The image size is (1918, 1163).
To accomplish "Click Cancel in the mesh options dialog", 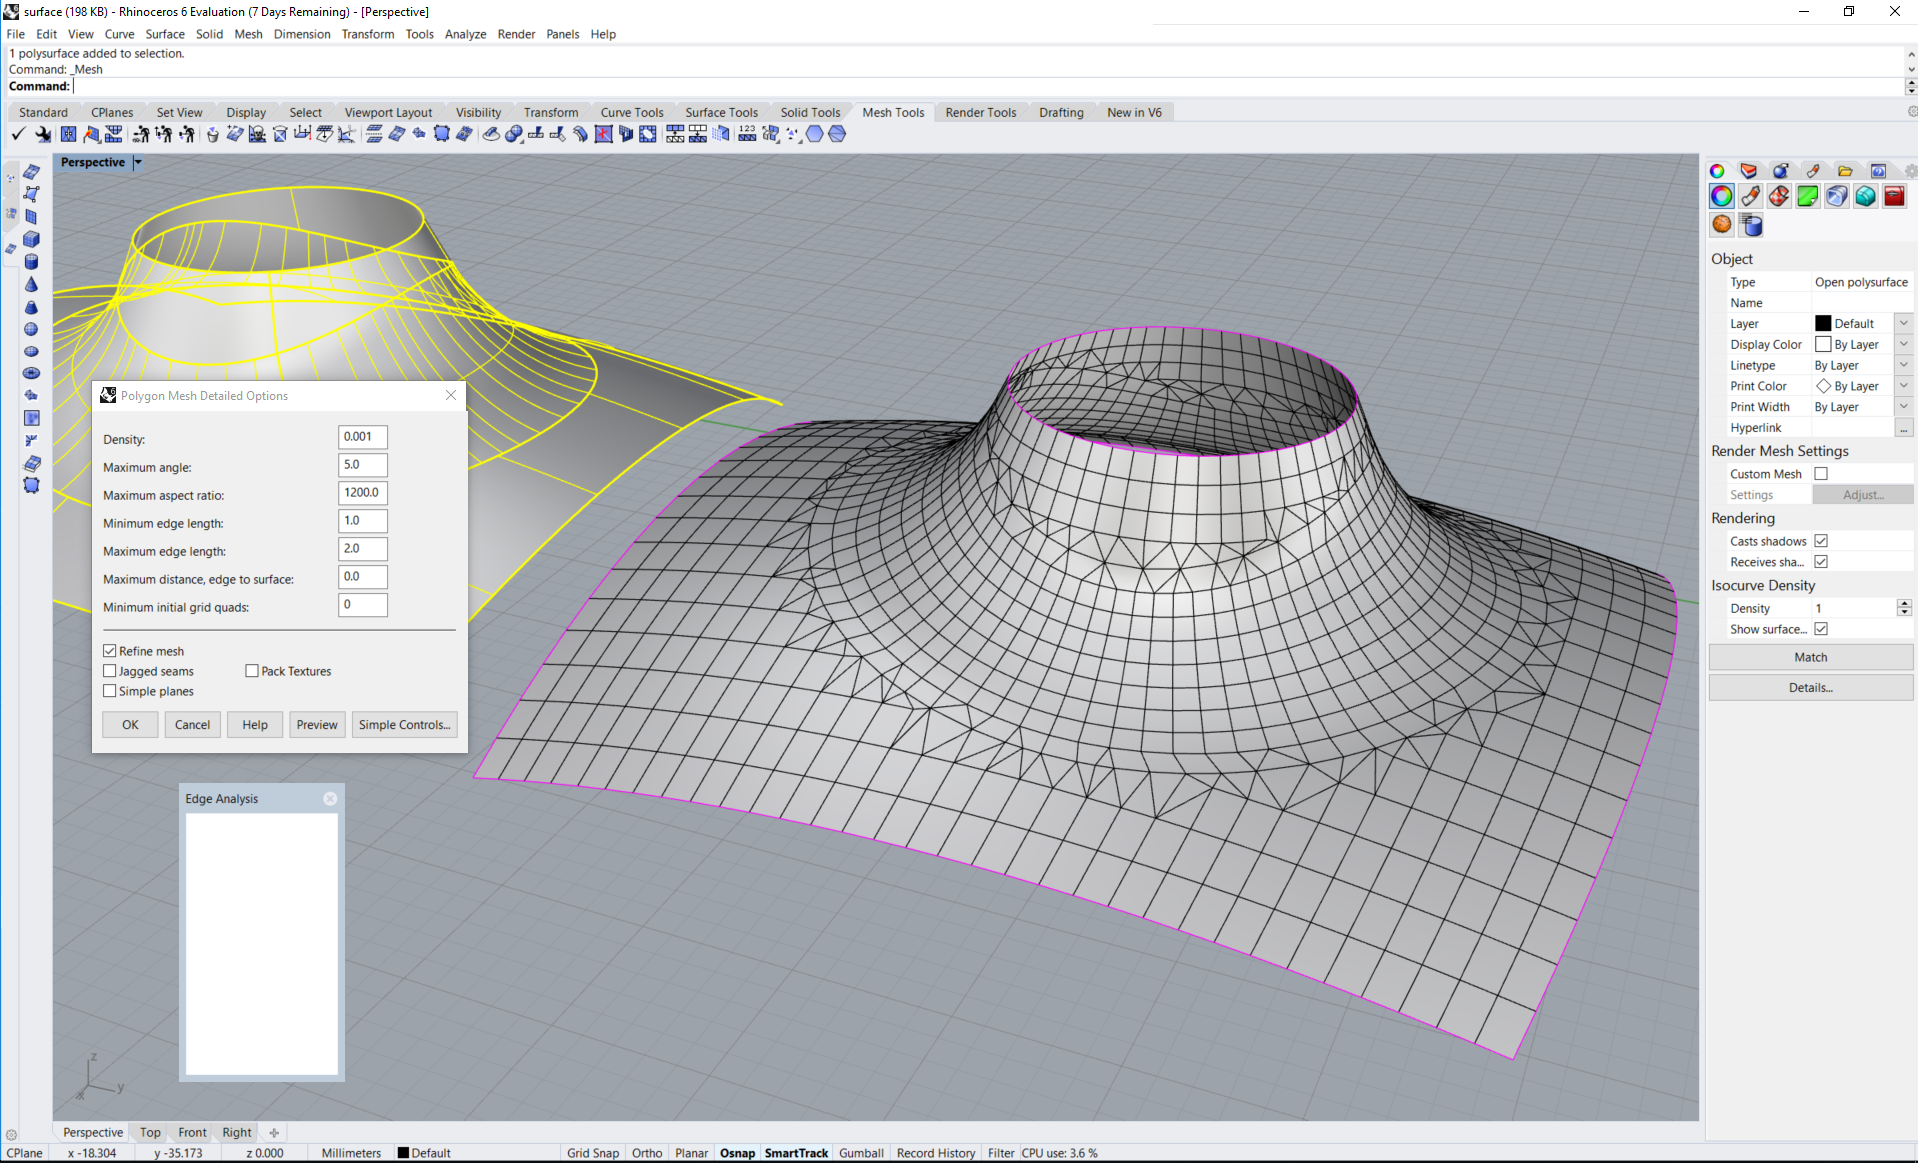I will coord(192,725).
